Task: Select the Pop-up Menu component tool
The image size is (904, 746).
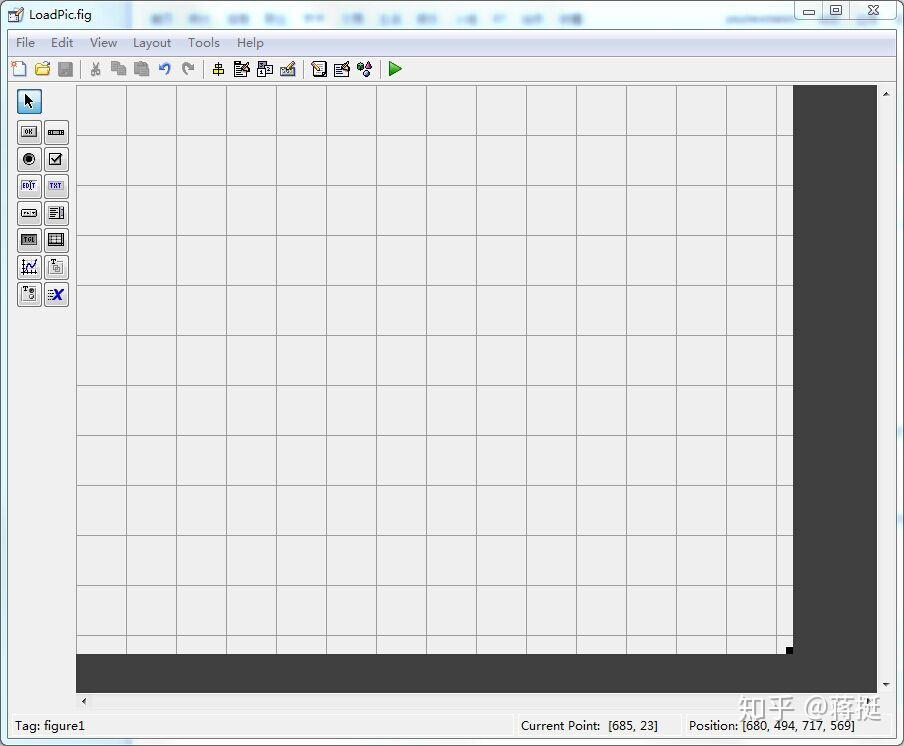Action: click(28, 213)
